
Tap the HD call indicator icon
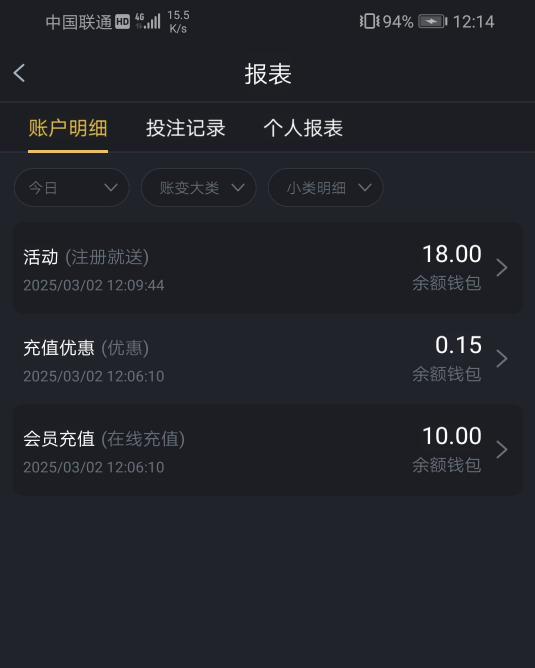tap(122, 22)
